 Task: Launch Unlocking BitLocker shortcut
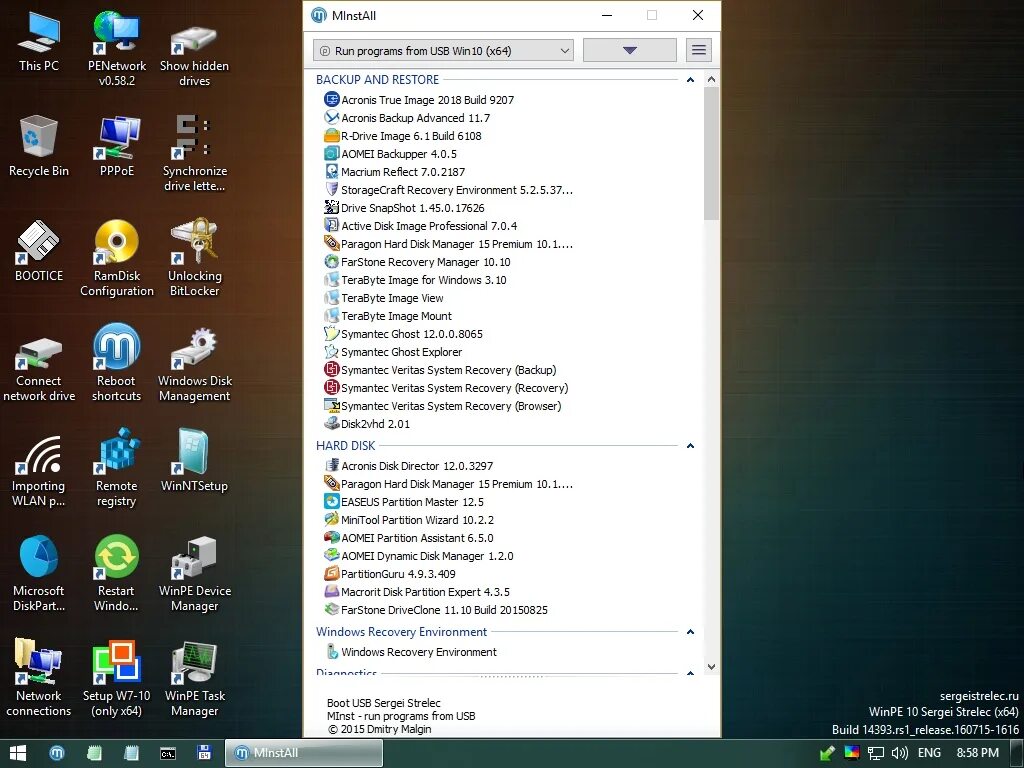point(195,259)
